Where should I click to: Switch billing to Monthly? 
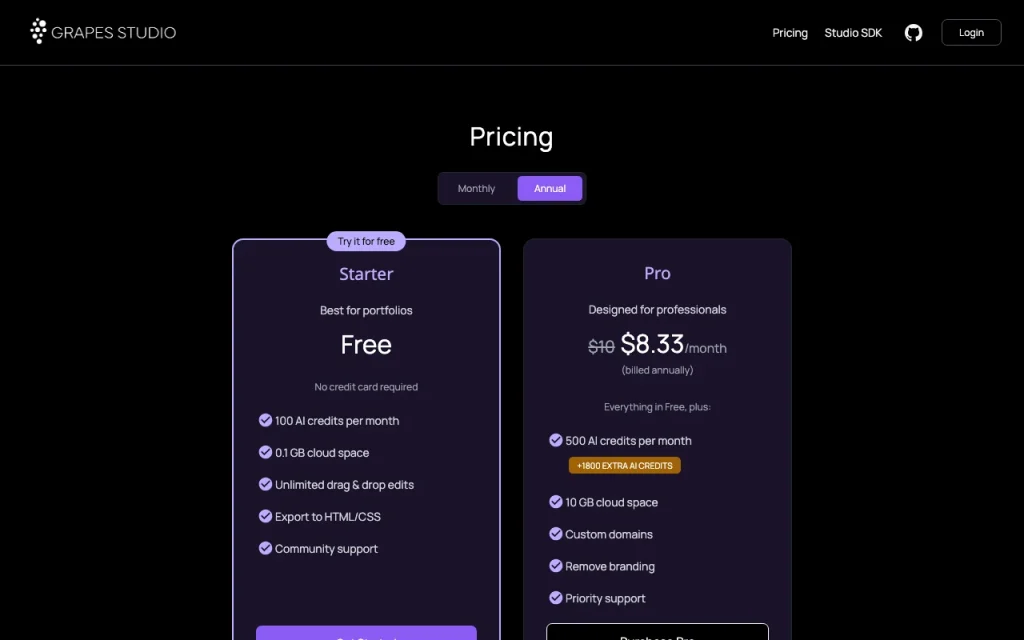pyautogui.click(x=476, y=189)
